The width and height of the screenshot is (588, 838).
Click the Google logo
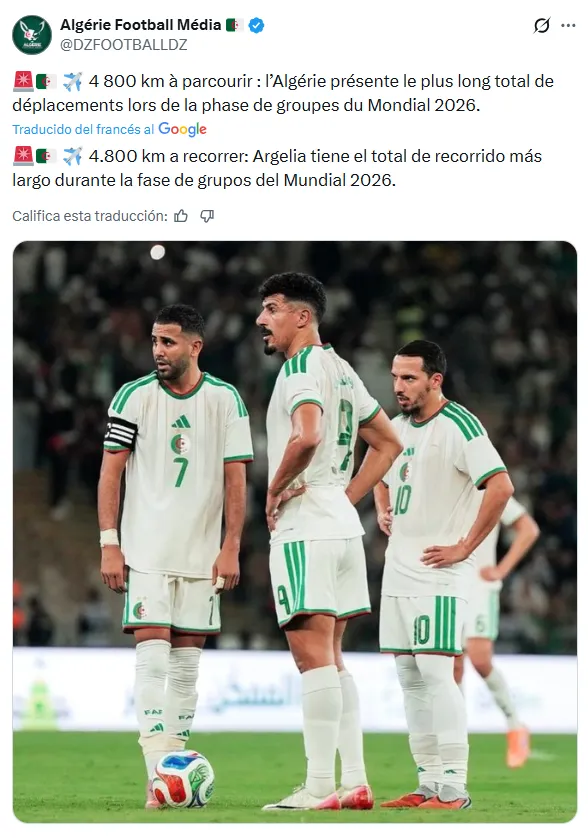tap(182, 129)
